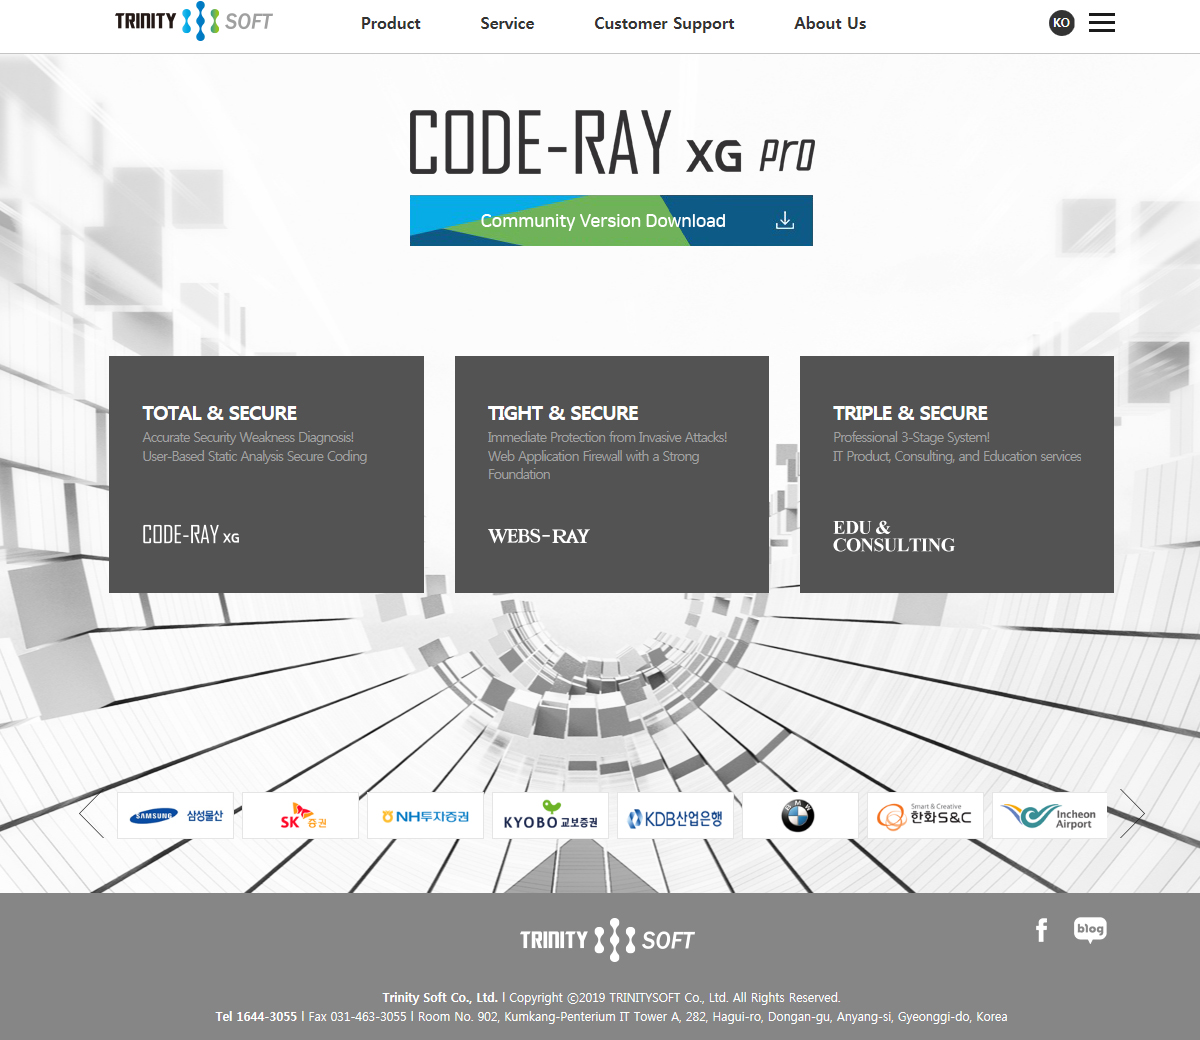Click the Incheon Airport client logo

coord(1050,816)
